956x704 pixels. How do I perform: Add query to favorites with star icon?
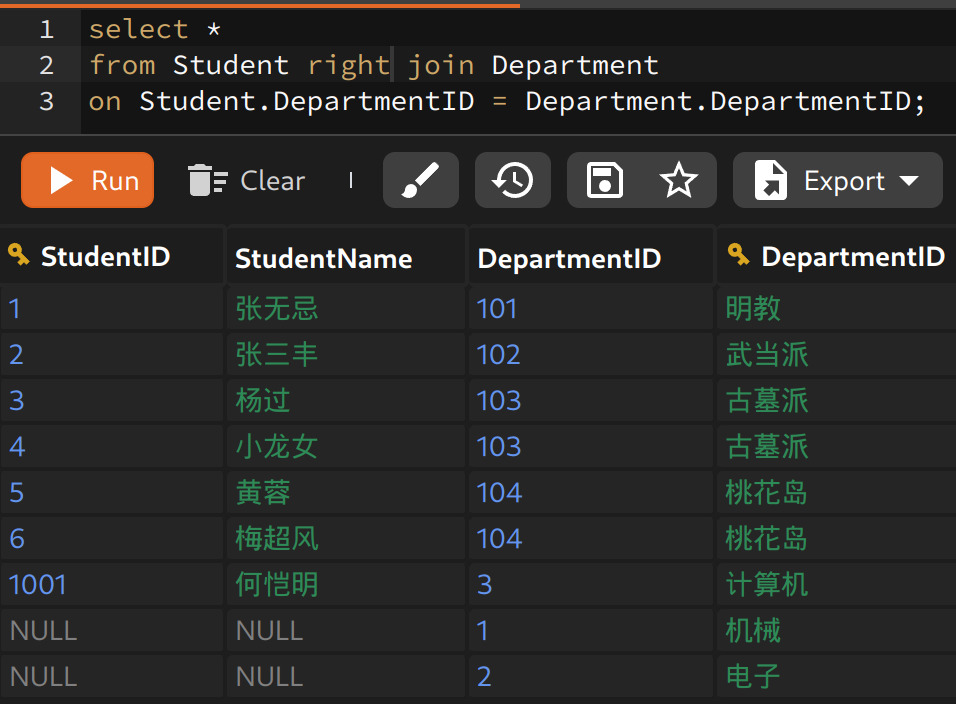pos(679,181)
